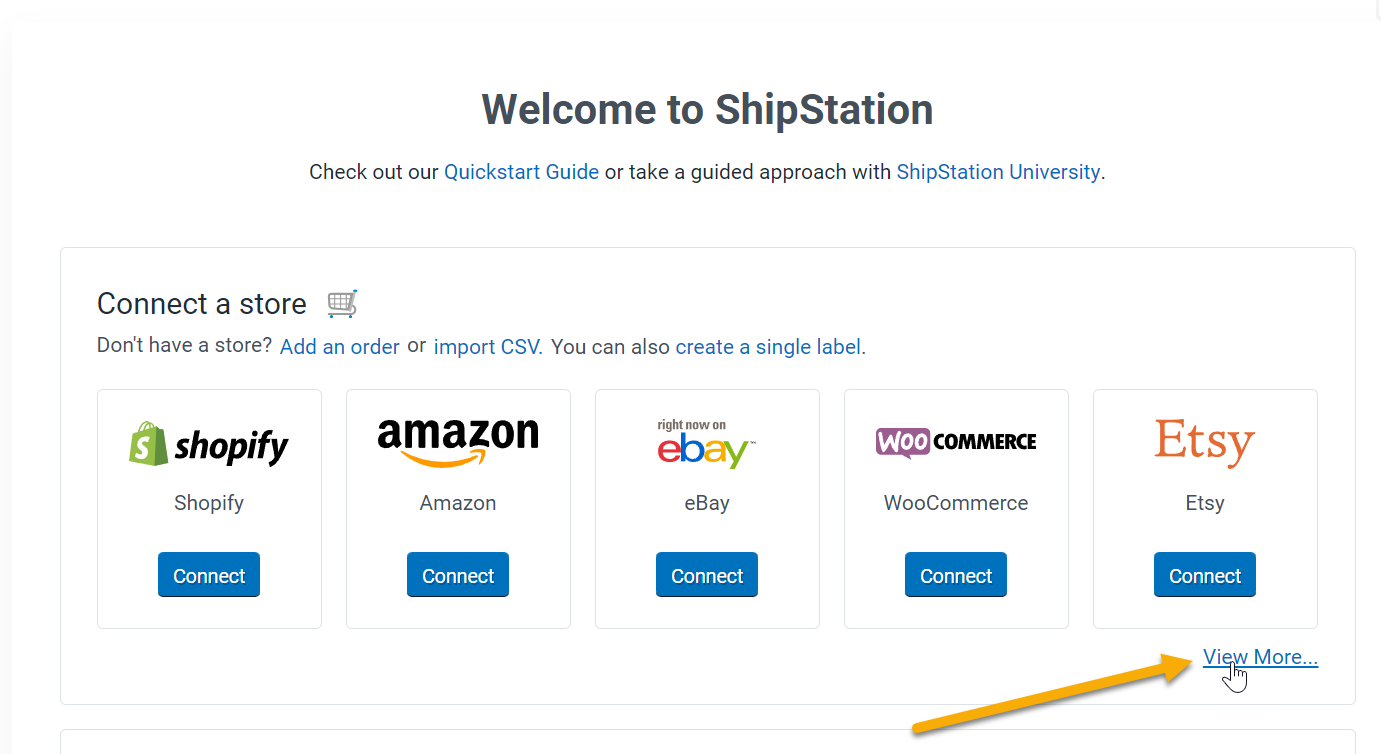Image resolution: width=1381 pixels, height=754 pixels.
Task: Click the Amazon logo icon
Action: coord(458,441)
